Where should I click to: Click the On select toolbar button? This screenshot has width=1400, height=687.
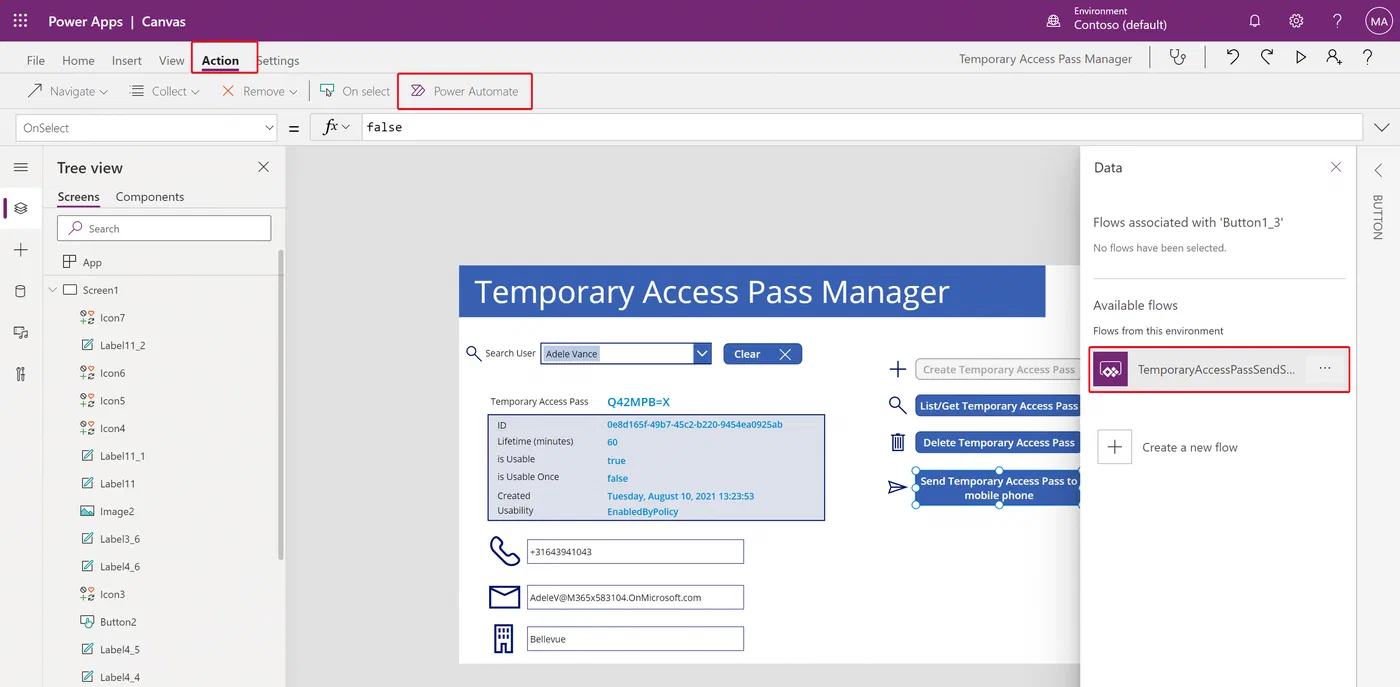[x=355, y=91]
